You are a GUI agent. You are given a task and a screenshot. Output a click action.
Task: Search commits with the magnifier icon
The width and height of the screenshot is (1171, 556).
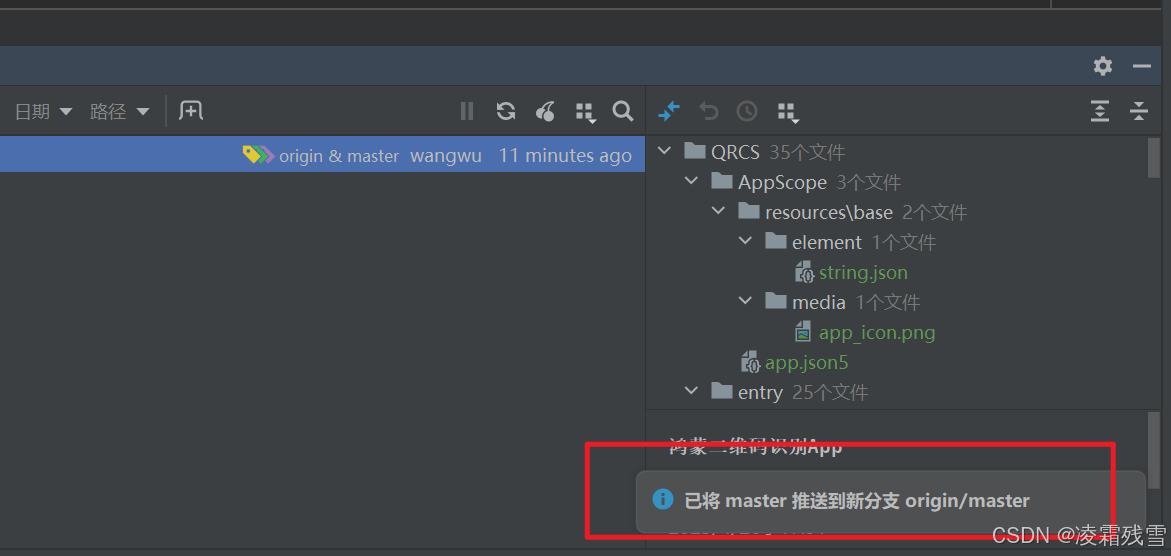pos(623,111)
